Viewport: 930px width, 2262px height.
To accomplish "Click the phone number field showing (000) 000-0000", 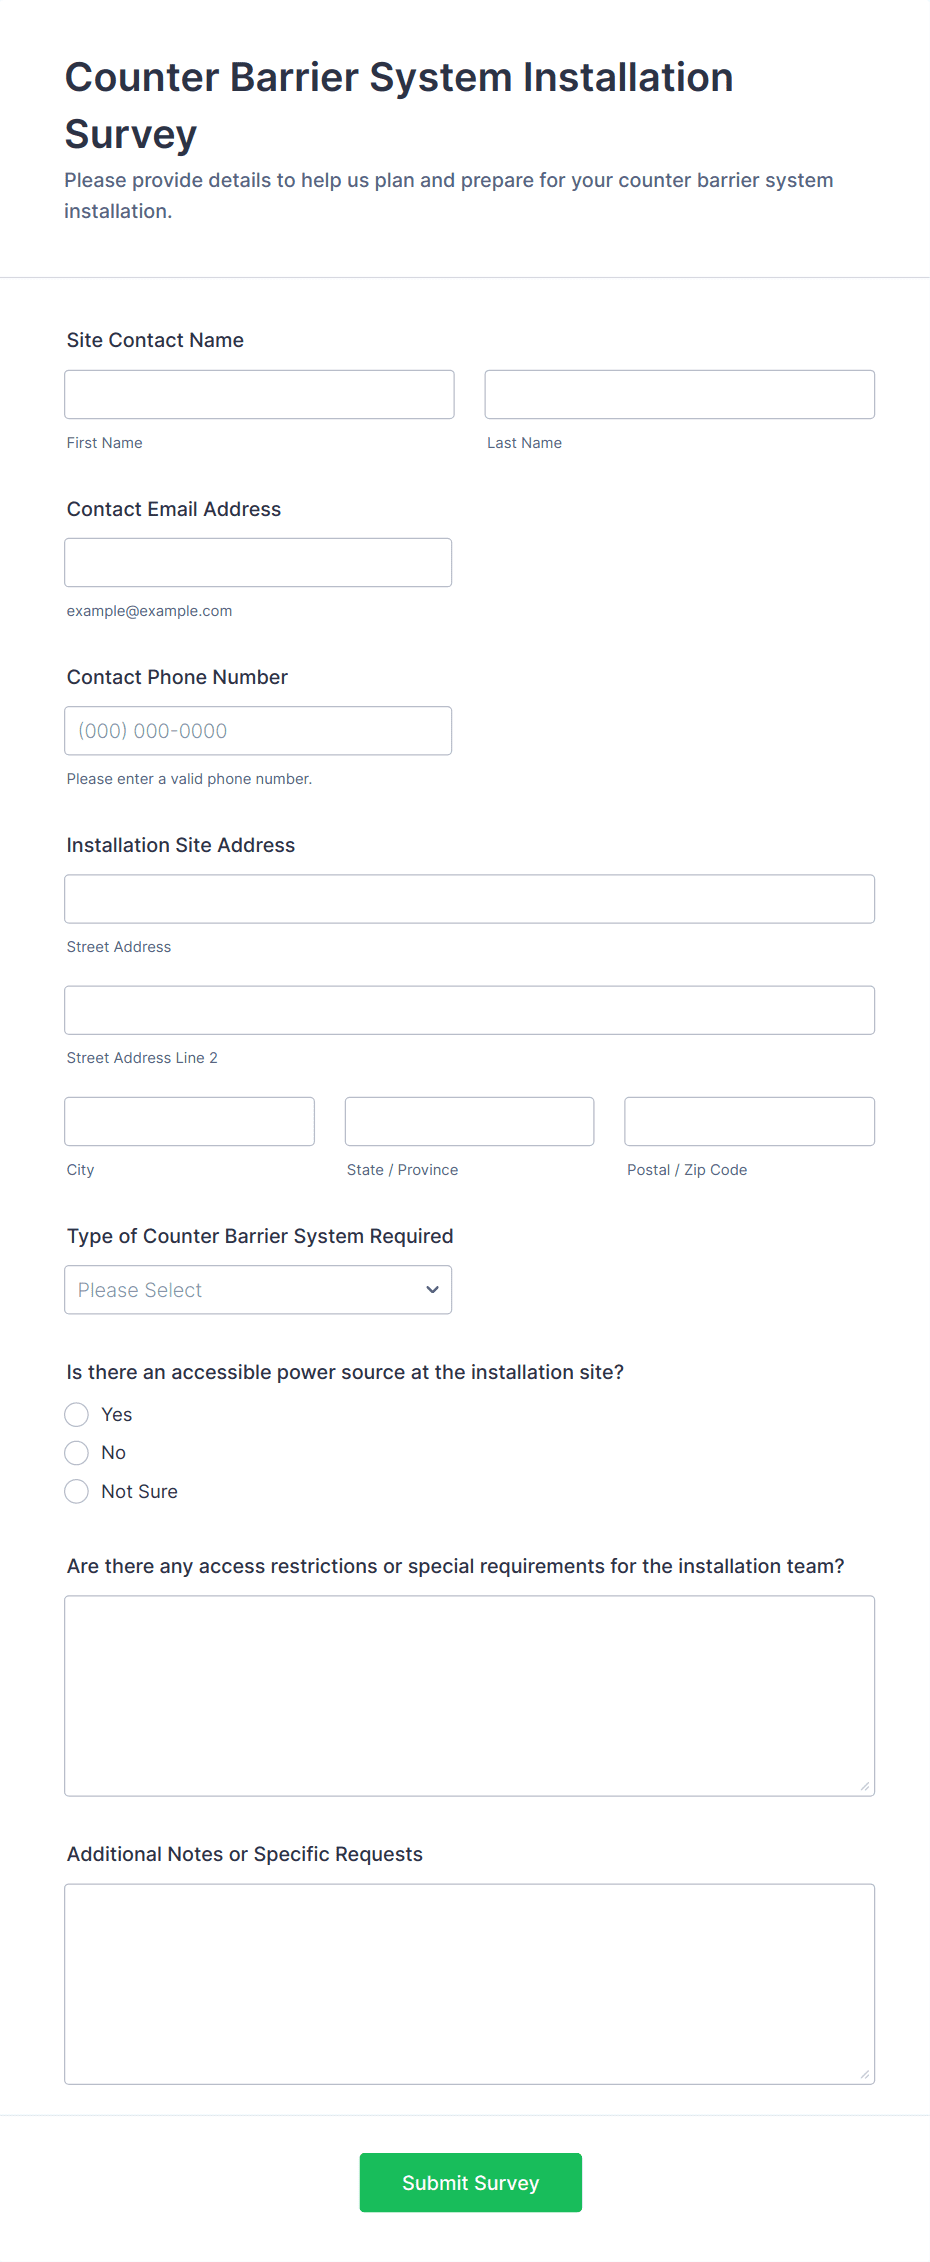I will point(258,730).
